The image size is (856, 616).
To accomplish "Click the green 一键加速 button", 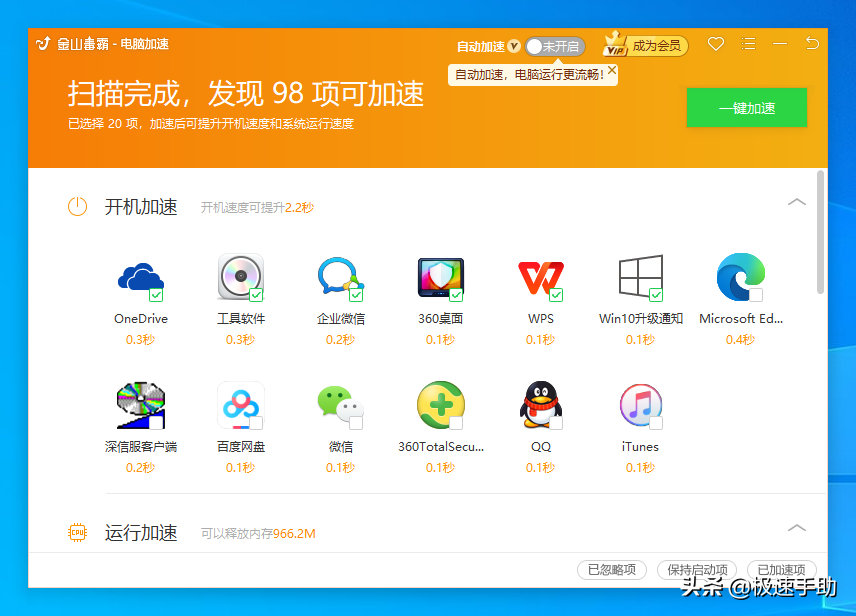I will pyautogui.click(x=746, y=108).
